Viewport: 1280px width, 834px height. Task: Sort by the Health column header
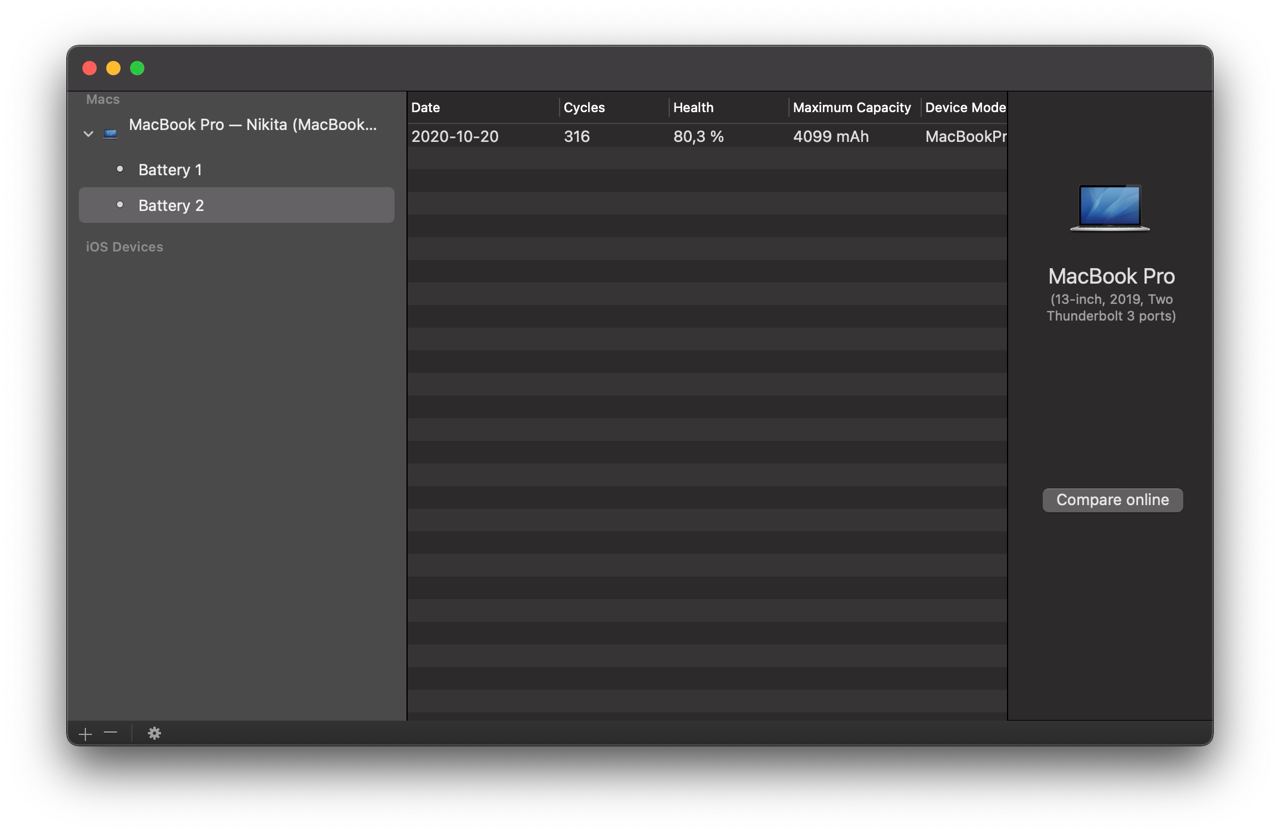tap(729, 107)
